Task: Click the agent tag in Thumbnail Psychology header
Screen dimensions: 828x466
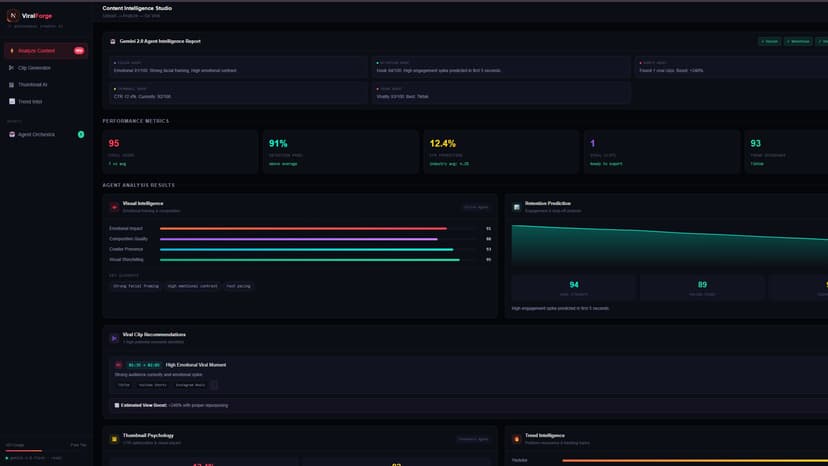Action: (x=473, y=439)
